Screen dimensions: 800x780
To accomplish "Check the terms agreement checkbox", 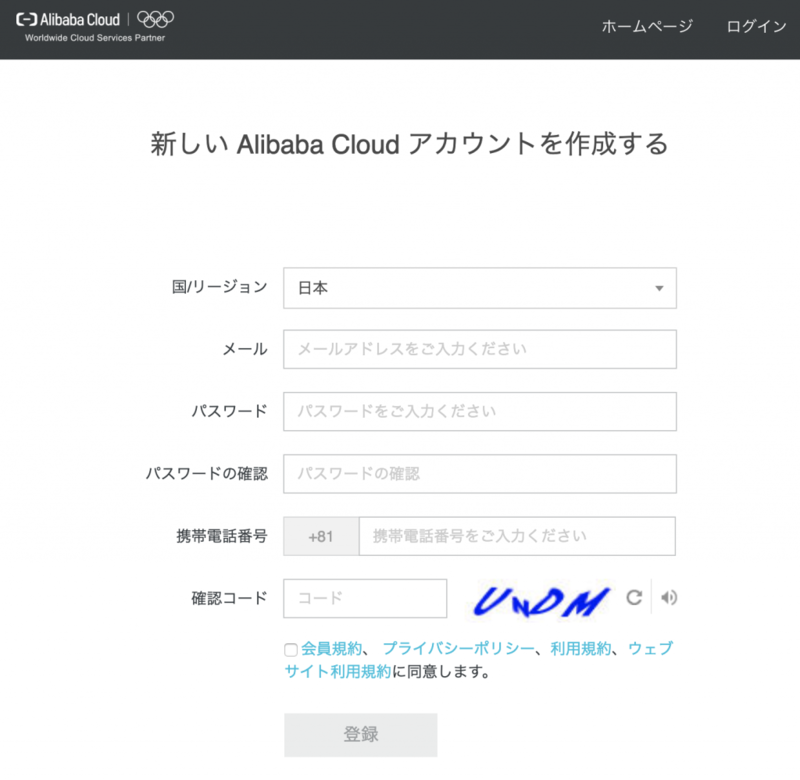I will tap(291, 649).
